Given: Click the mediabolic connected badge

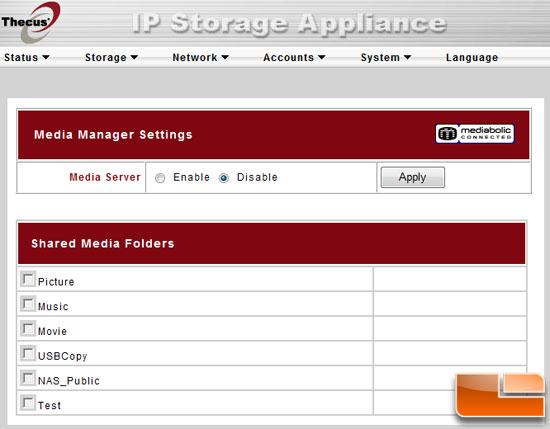Looking at the screenshot, I should [x=475, y=134].
